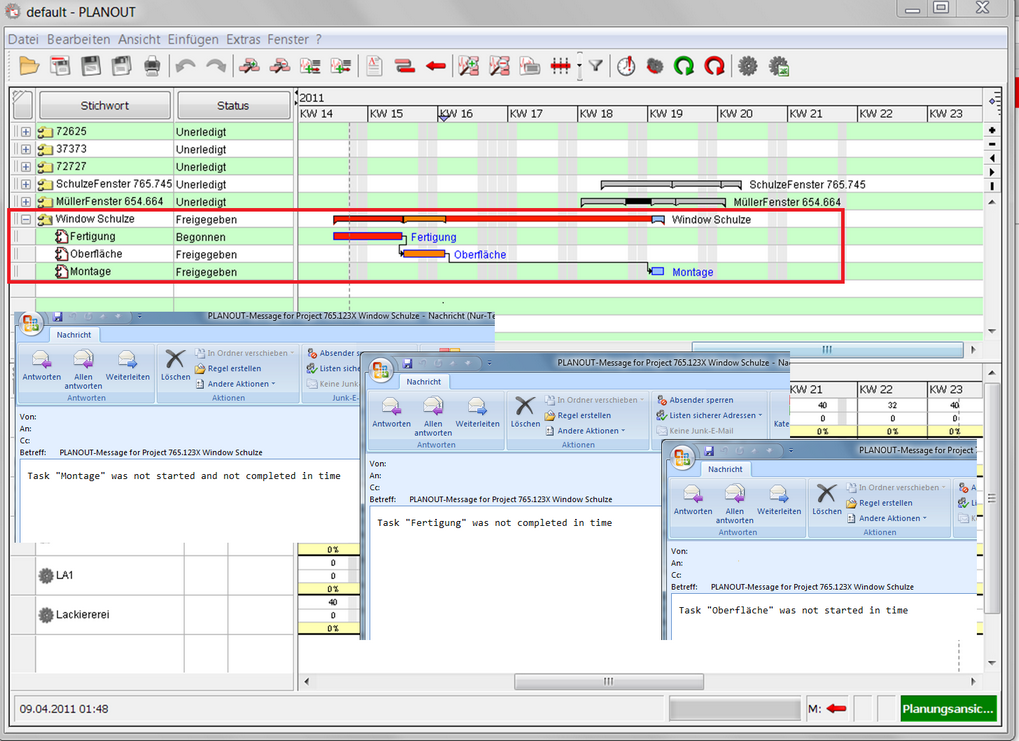Select Nachricht tab in the Fertigung message window

click(x=424, y=382)
